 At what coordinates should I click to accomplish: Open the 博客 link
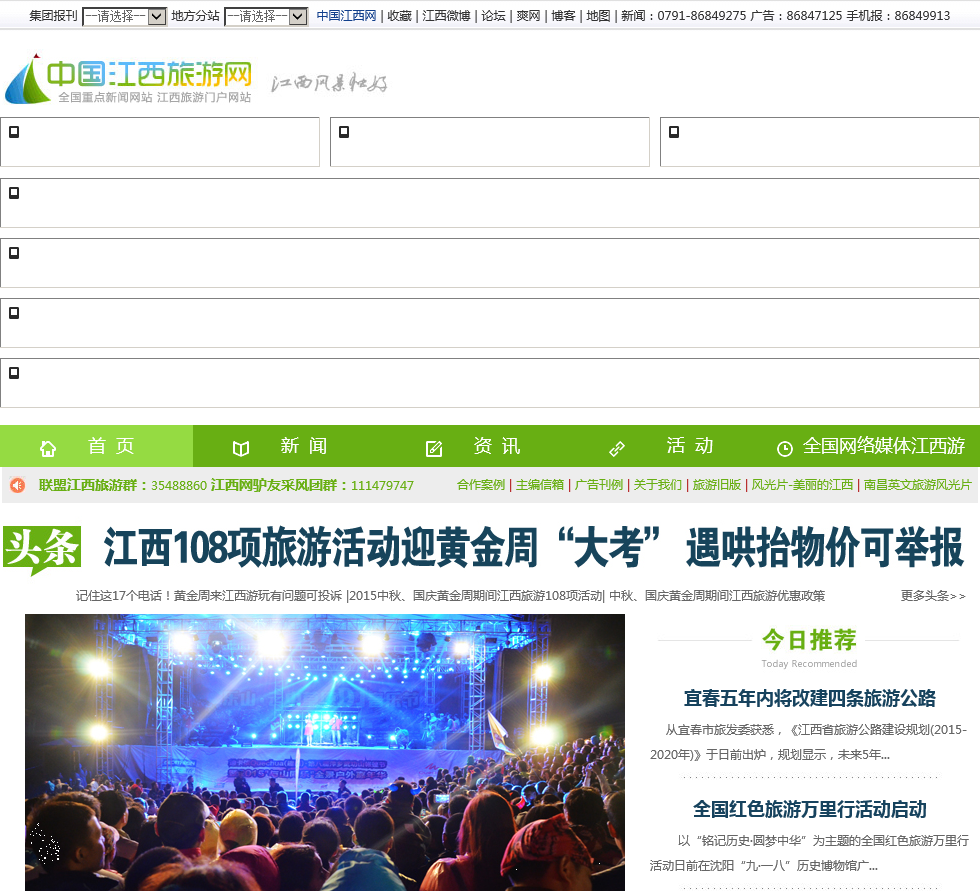click(563, 16)
